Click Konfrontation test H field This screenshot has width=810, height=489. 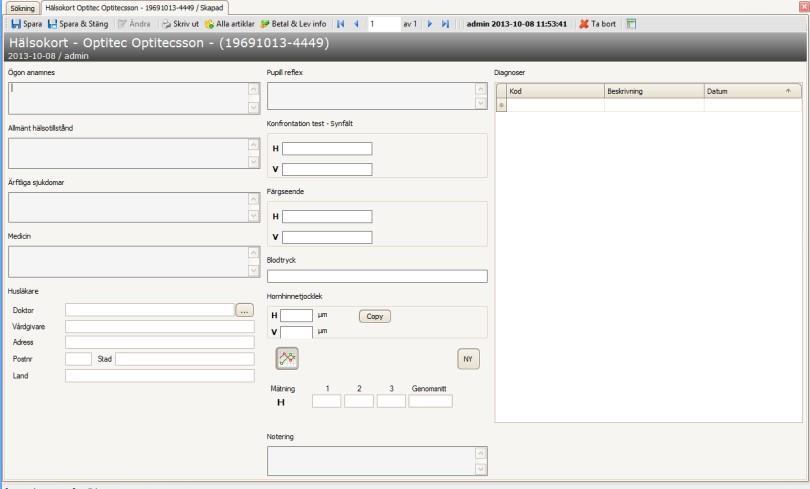[327, 149]
